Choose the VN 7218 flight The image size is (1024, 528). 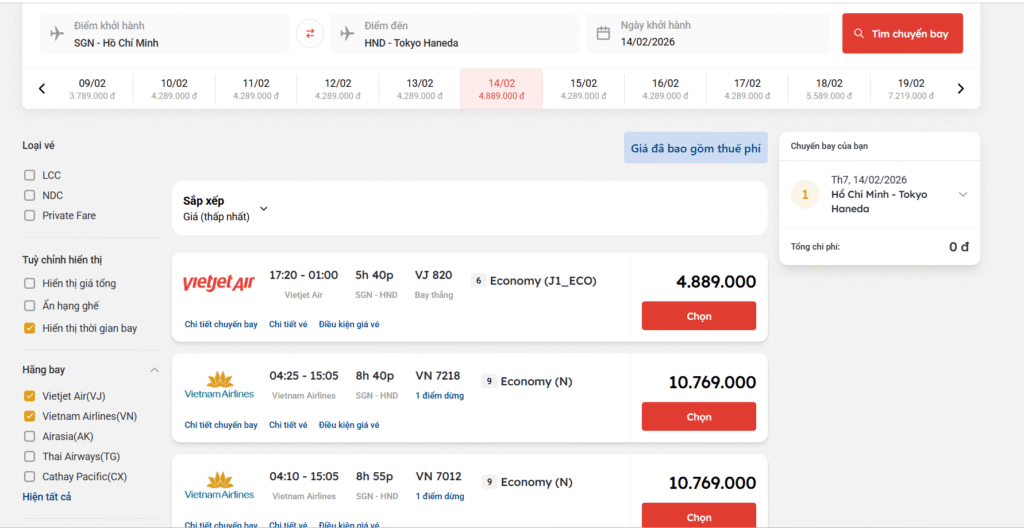click(x=699, y=416)
